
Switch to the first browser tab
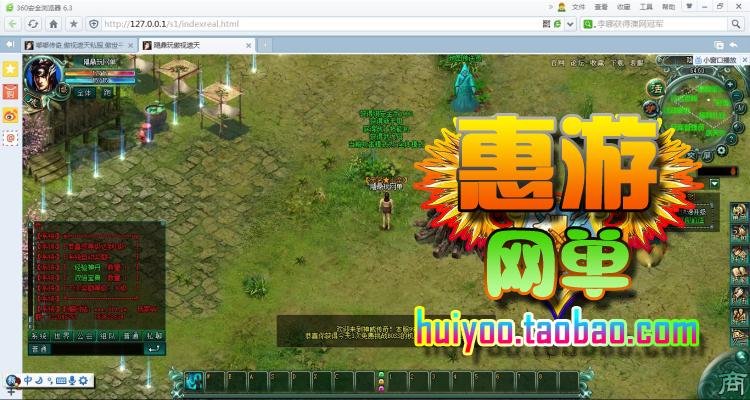pos(78,45)
